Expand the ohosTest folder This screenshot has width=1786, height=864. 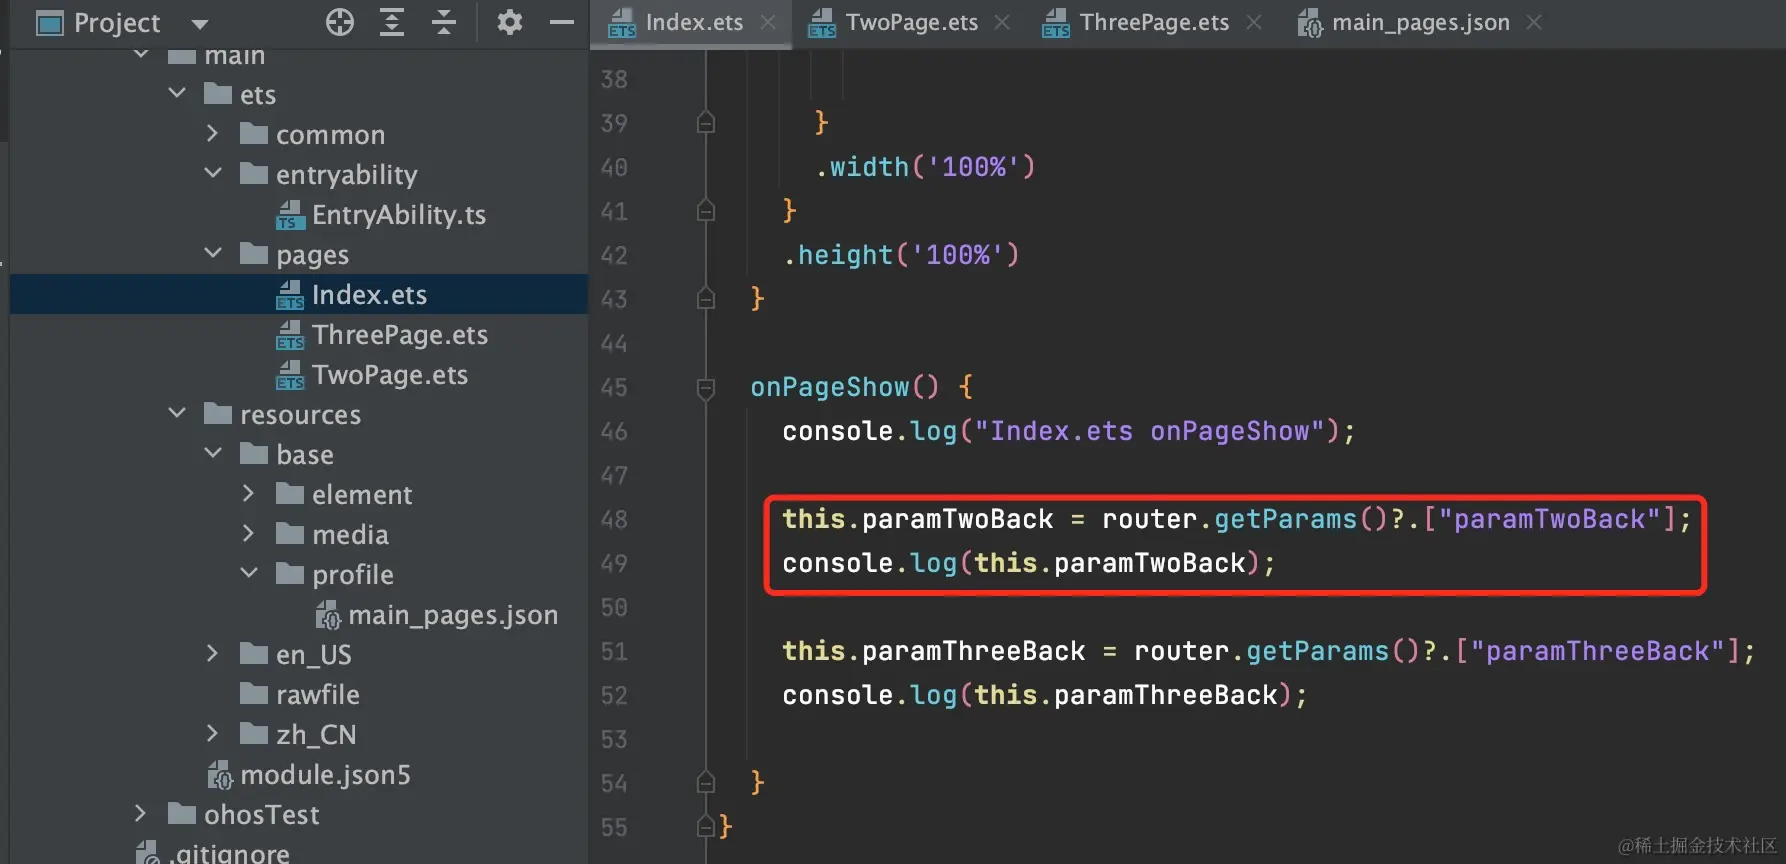140,813
